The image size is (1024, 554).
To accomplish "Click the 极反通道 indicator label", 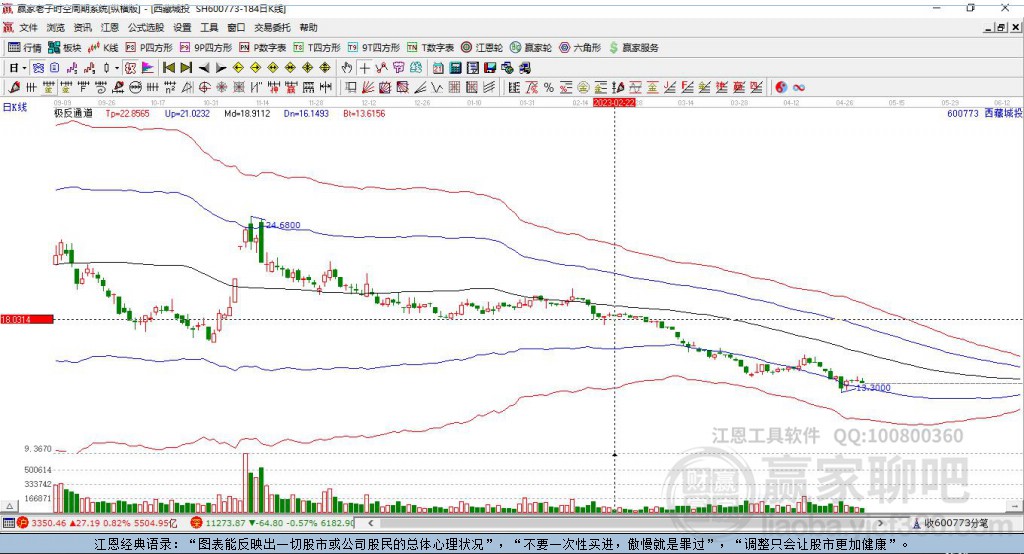I will (x=73, y=114).
